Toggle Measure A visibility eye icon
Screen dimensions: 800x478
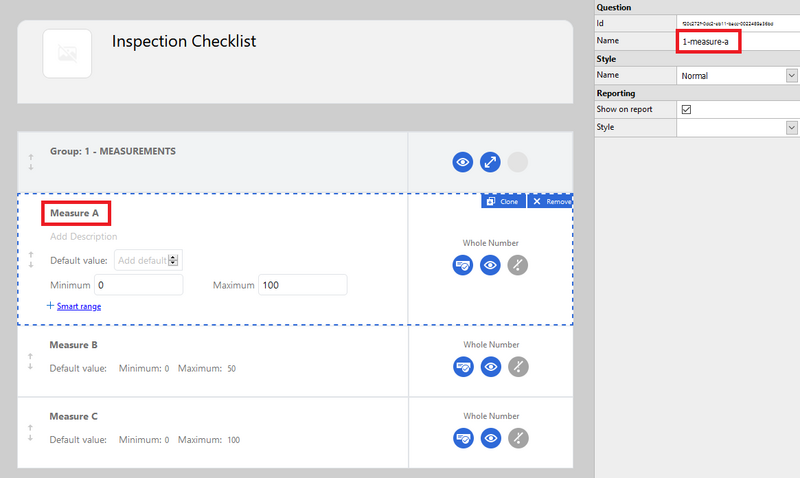[x=490, y=265]
